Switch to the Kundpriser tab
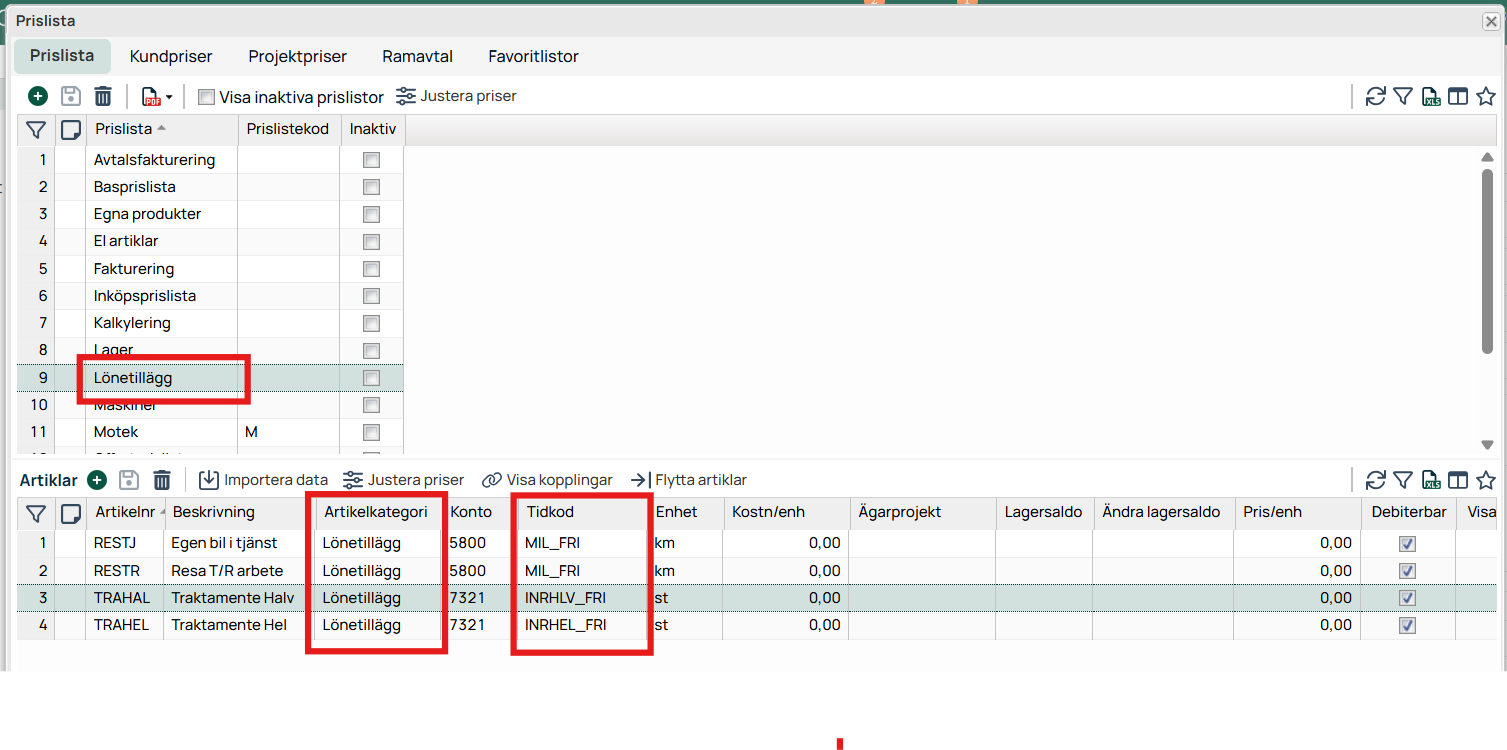The height and width of the screenshot is (750, 1507). pos(171,57)
